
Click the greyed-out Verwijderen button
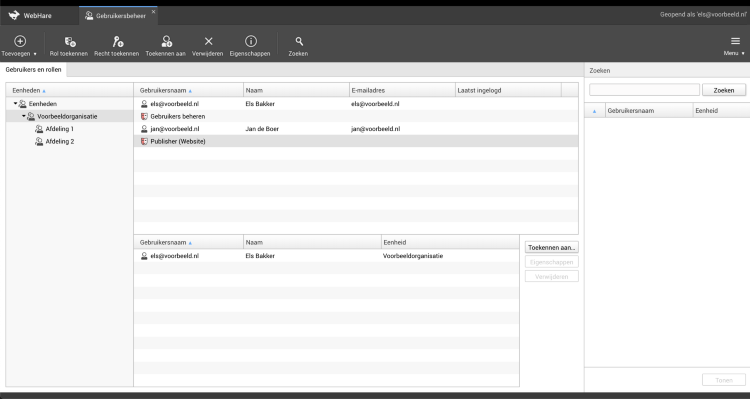pyautogui.click(x=551, y=277)
